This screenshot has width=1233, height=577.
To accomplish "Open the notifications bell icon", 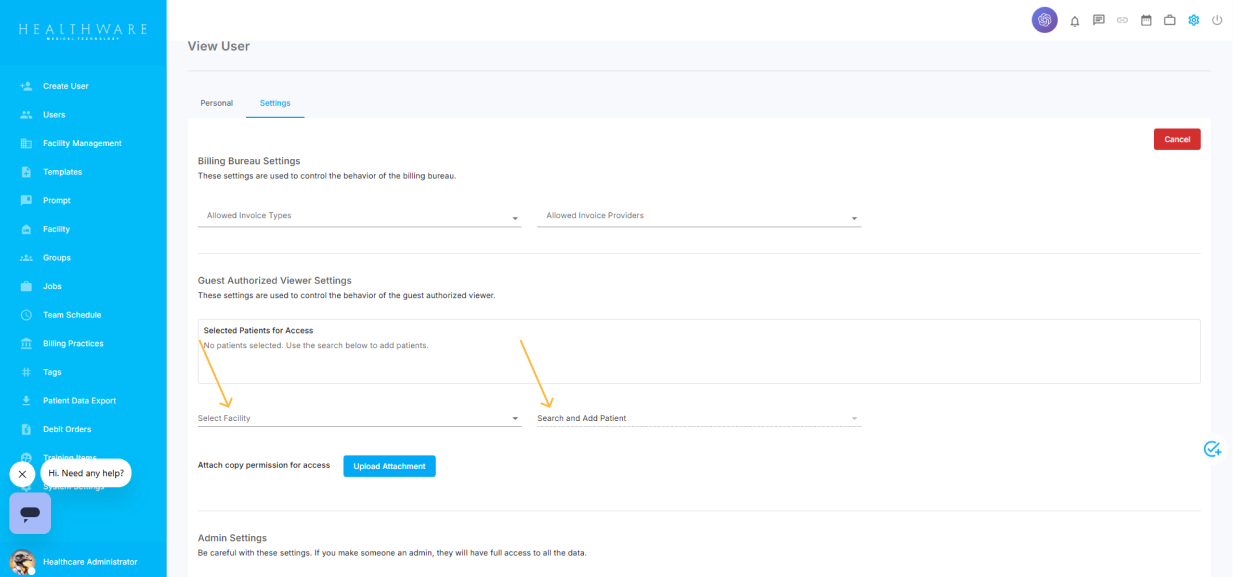I will pyautogui.click(x=1075, y=20).
